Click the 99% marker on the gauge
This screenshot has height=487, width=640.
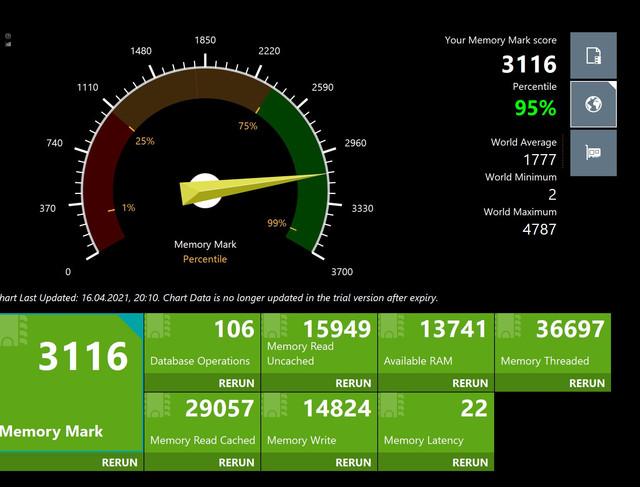pos(277,223)
